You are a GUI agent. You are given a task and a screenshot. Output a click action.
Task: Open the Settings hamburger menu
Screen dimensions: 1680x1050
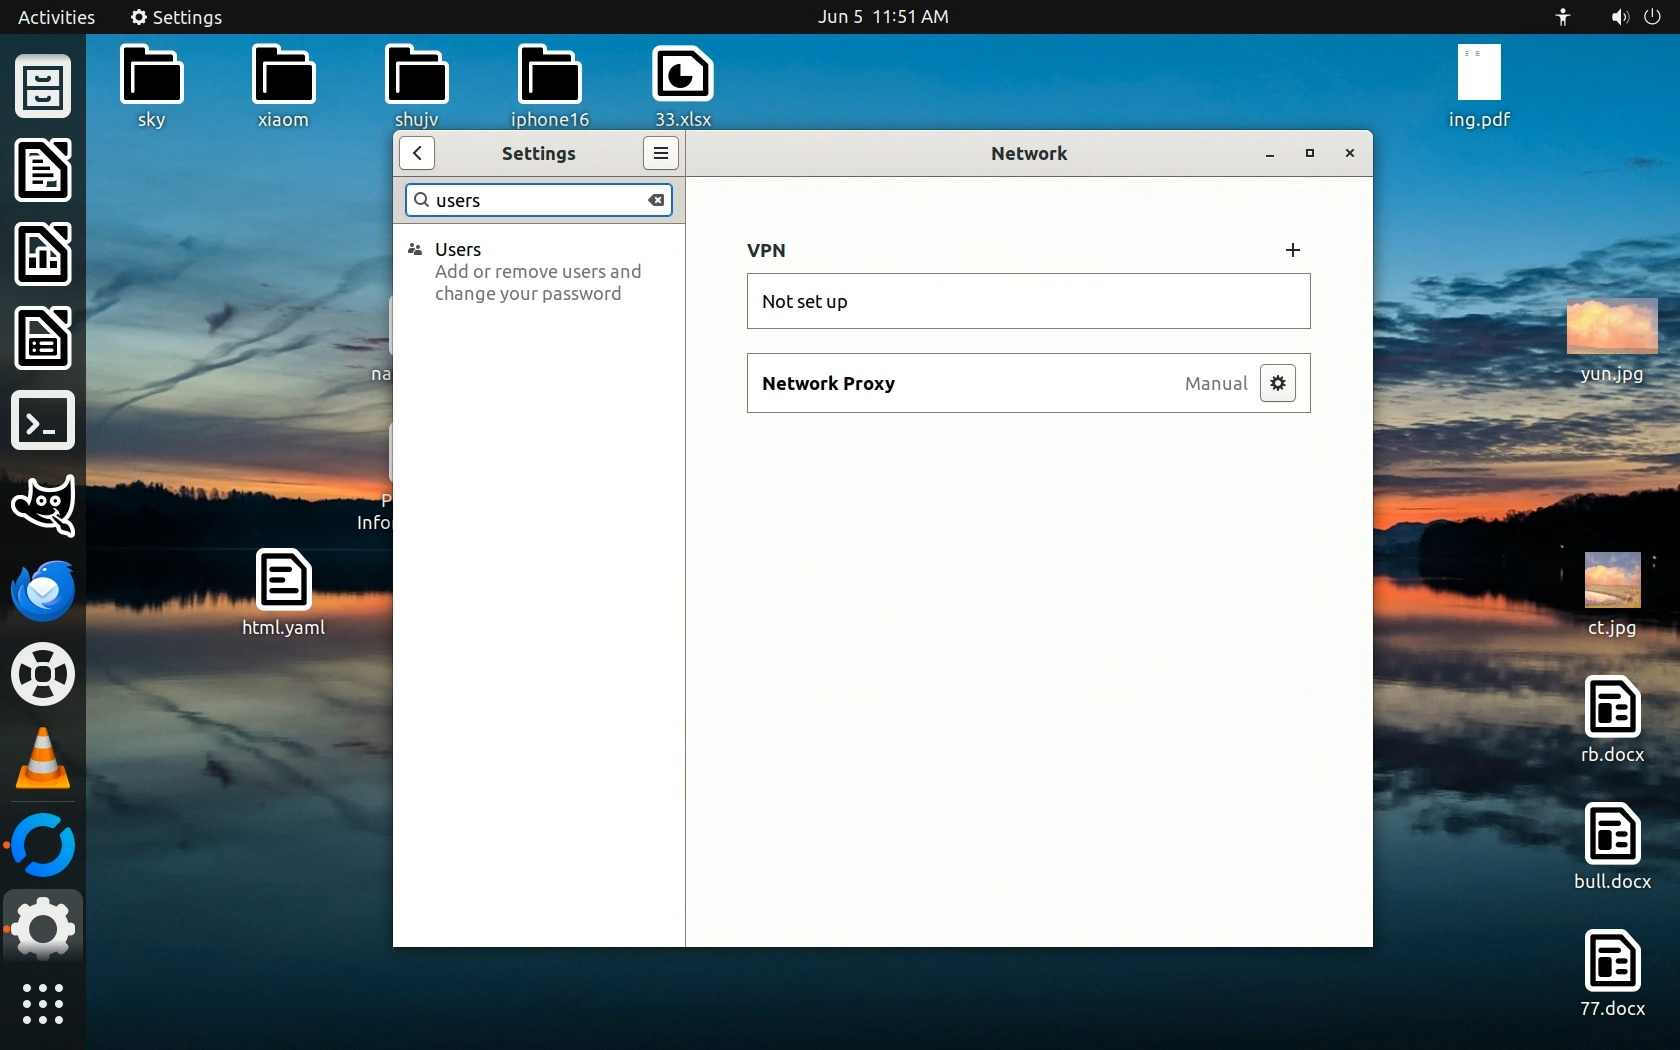(x=660, y=153)
